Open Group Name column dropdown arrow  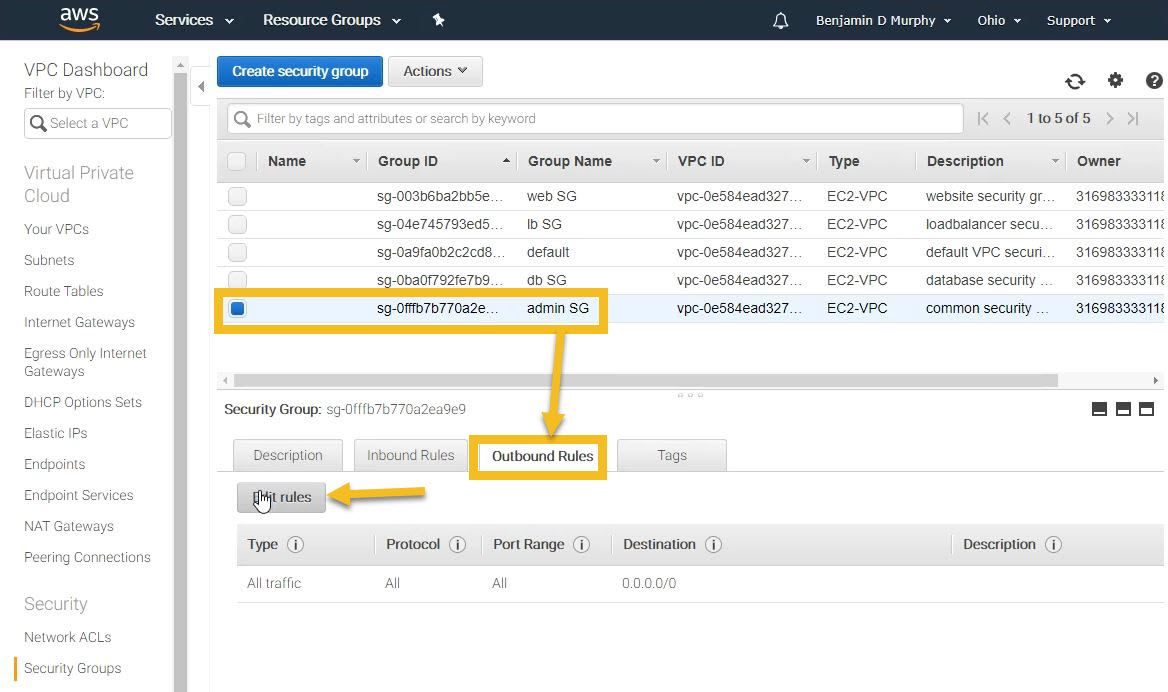coord(656,162)
